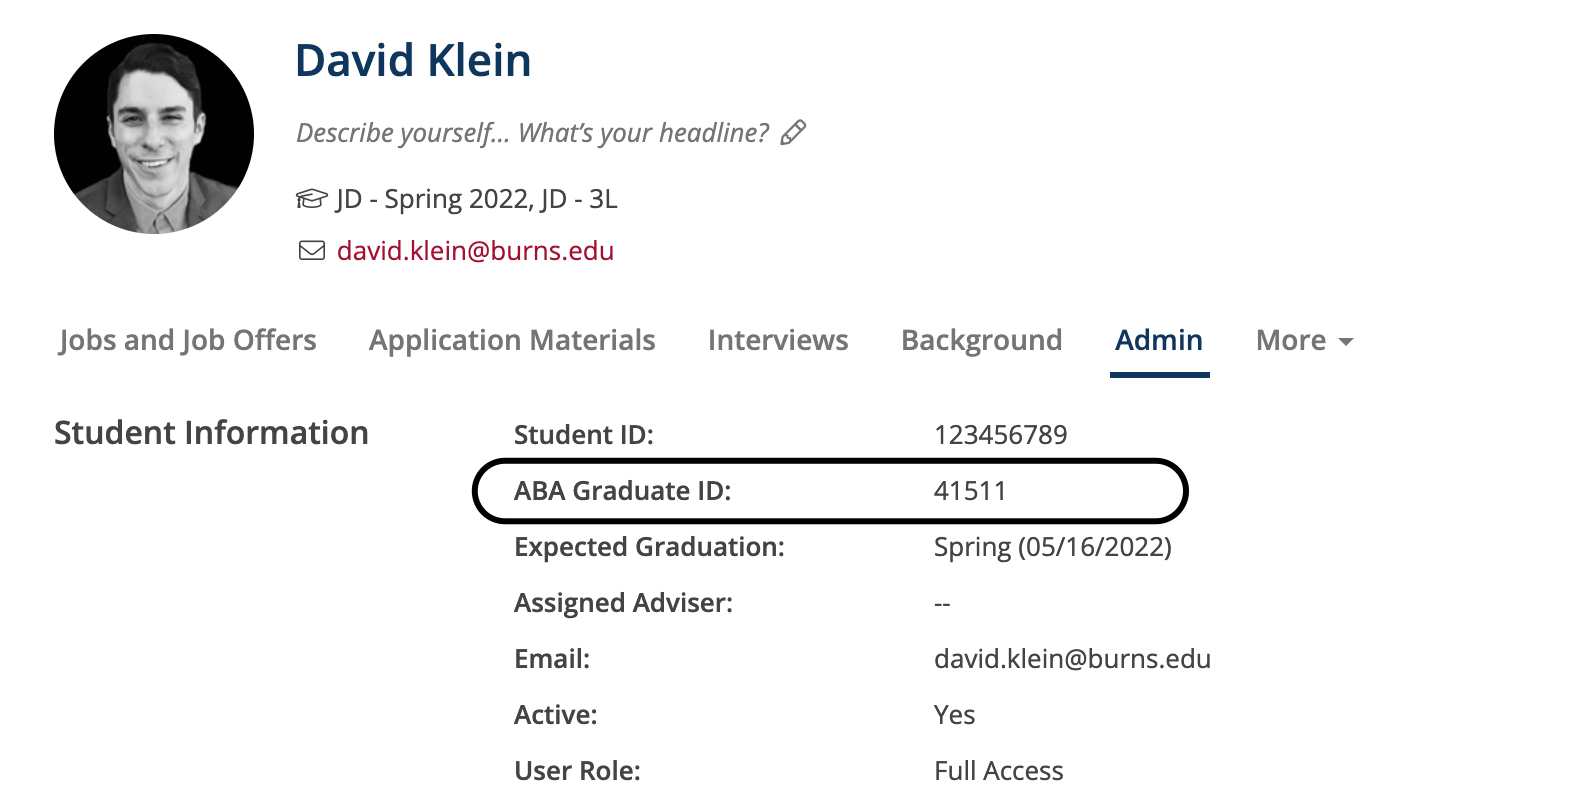Click the Expected Graduation date value

(x=1052, y=547)
